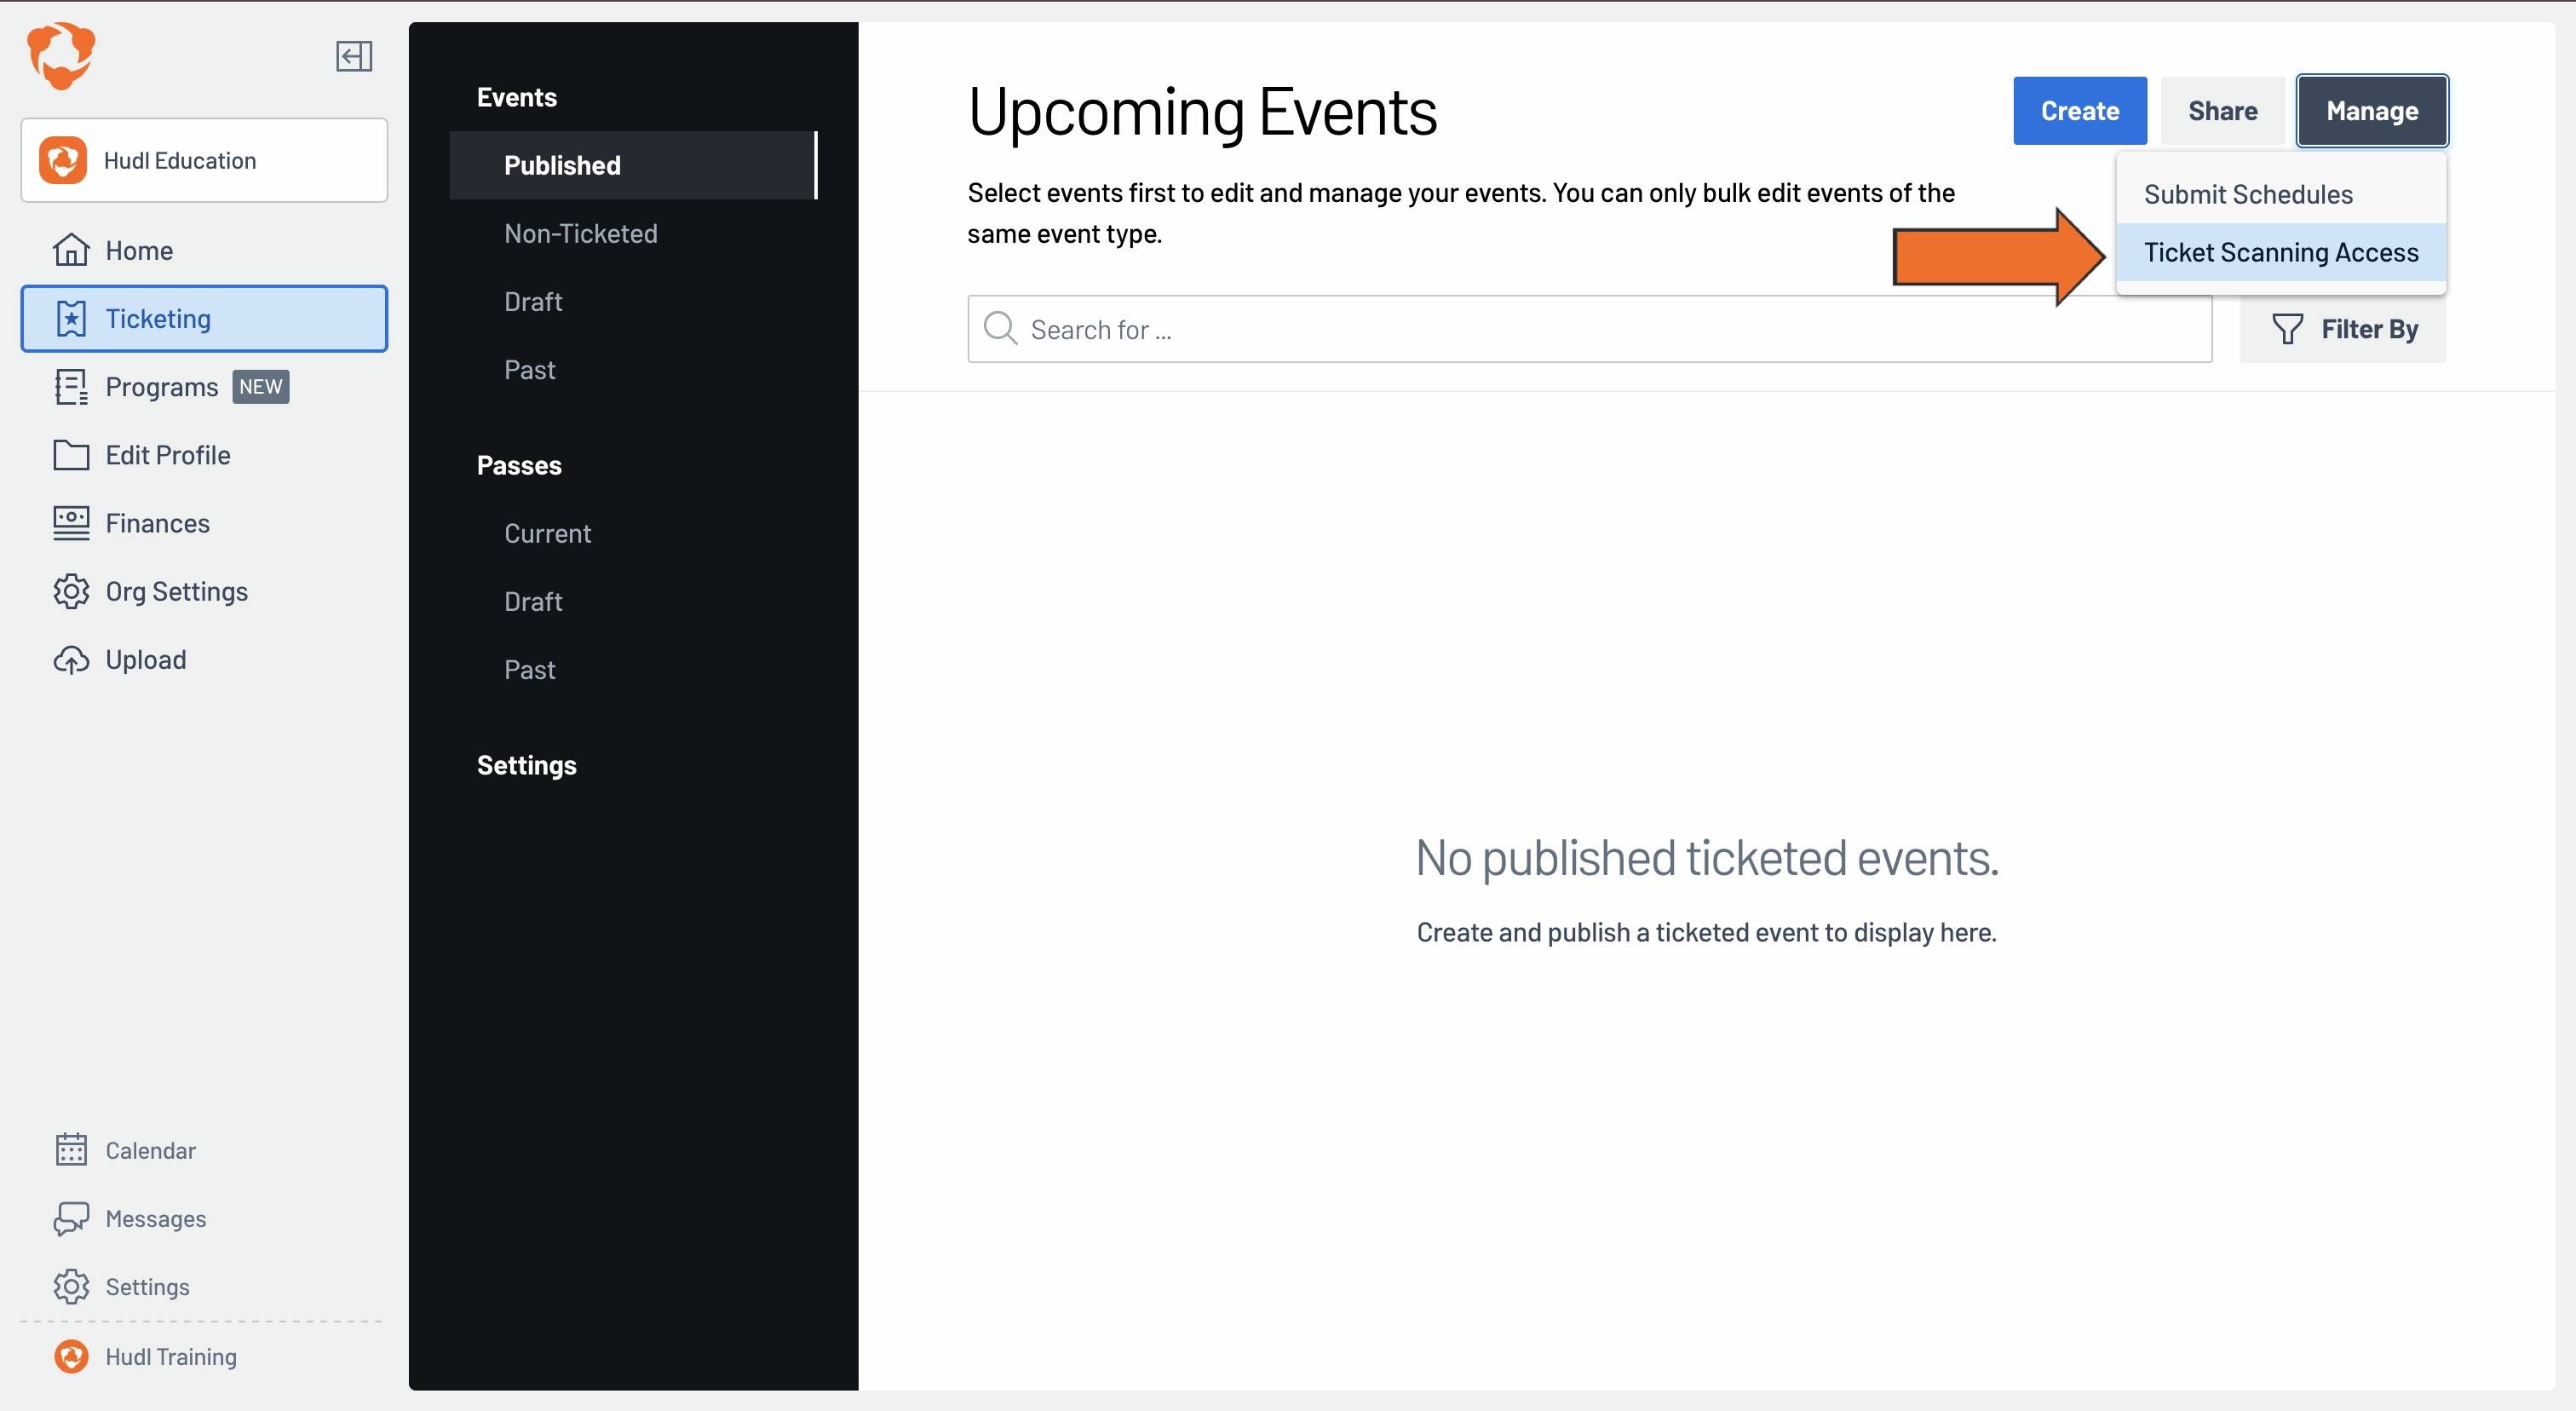Open the Upload link

click(204, 660)
